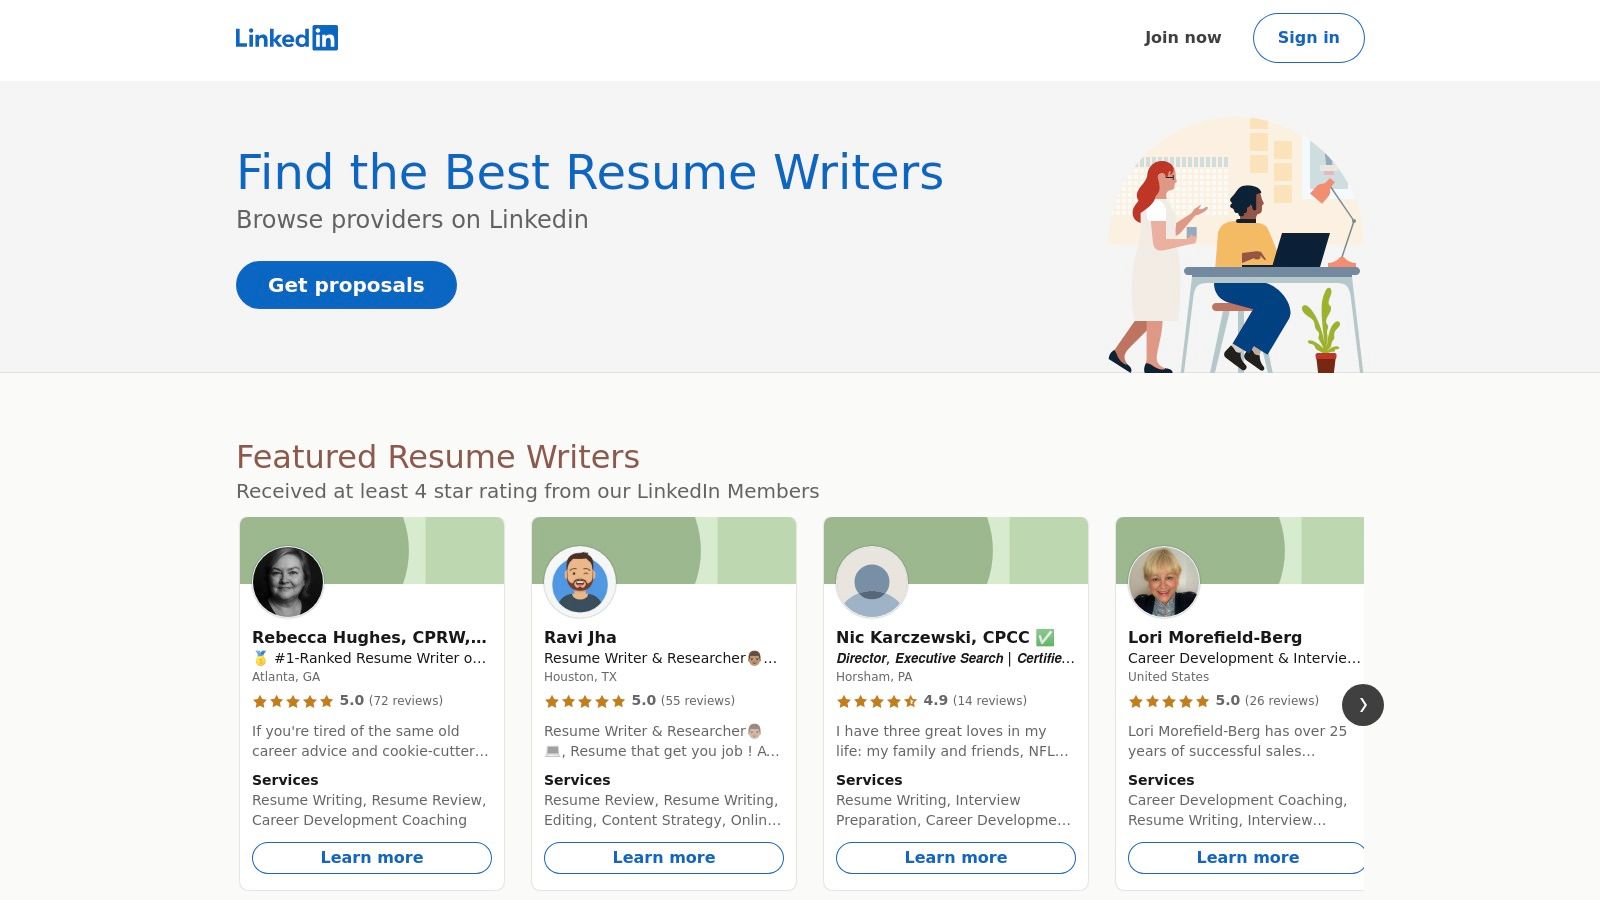Click a star in Ravi's rating row
The width and height of the screenshot is (1600, 900).
(x=582, y=702)
